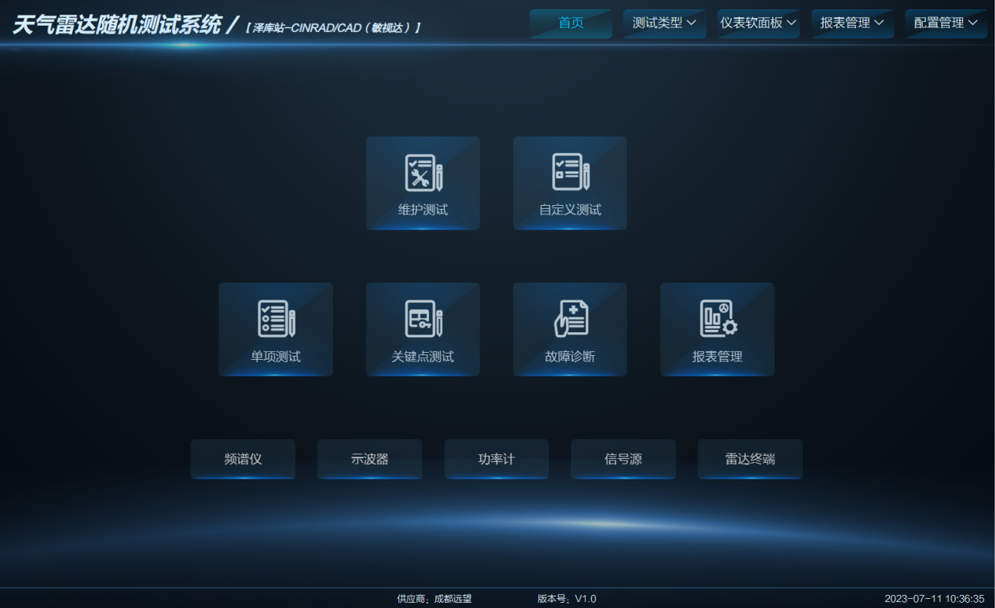Open the 关键点测试 key icon

click(x=423, y=319)
